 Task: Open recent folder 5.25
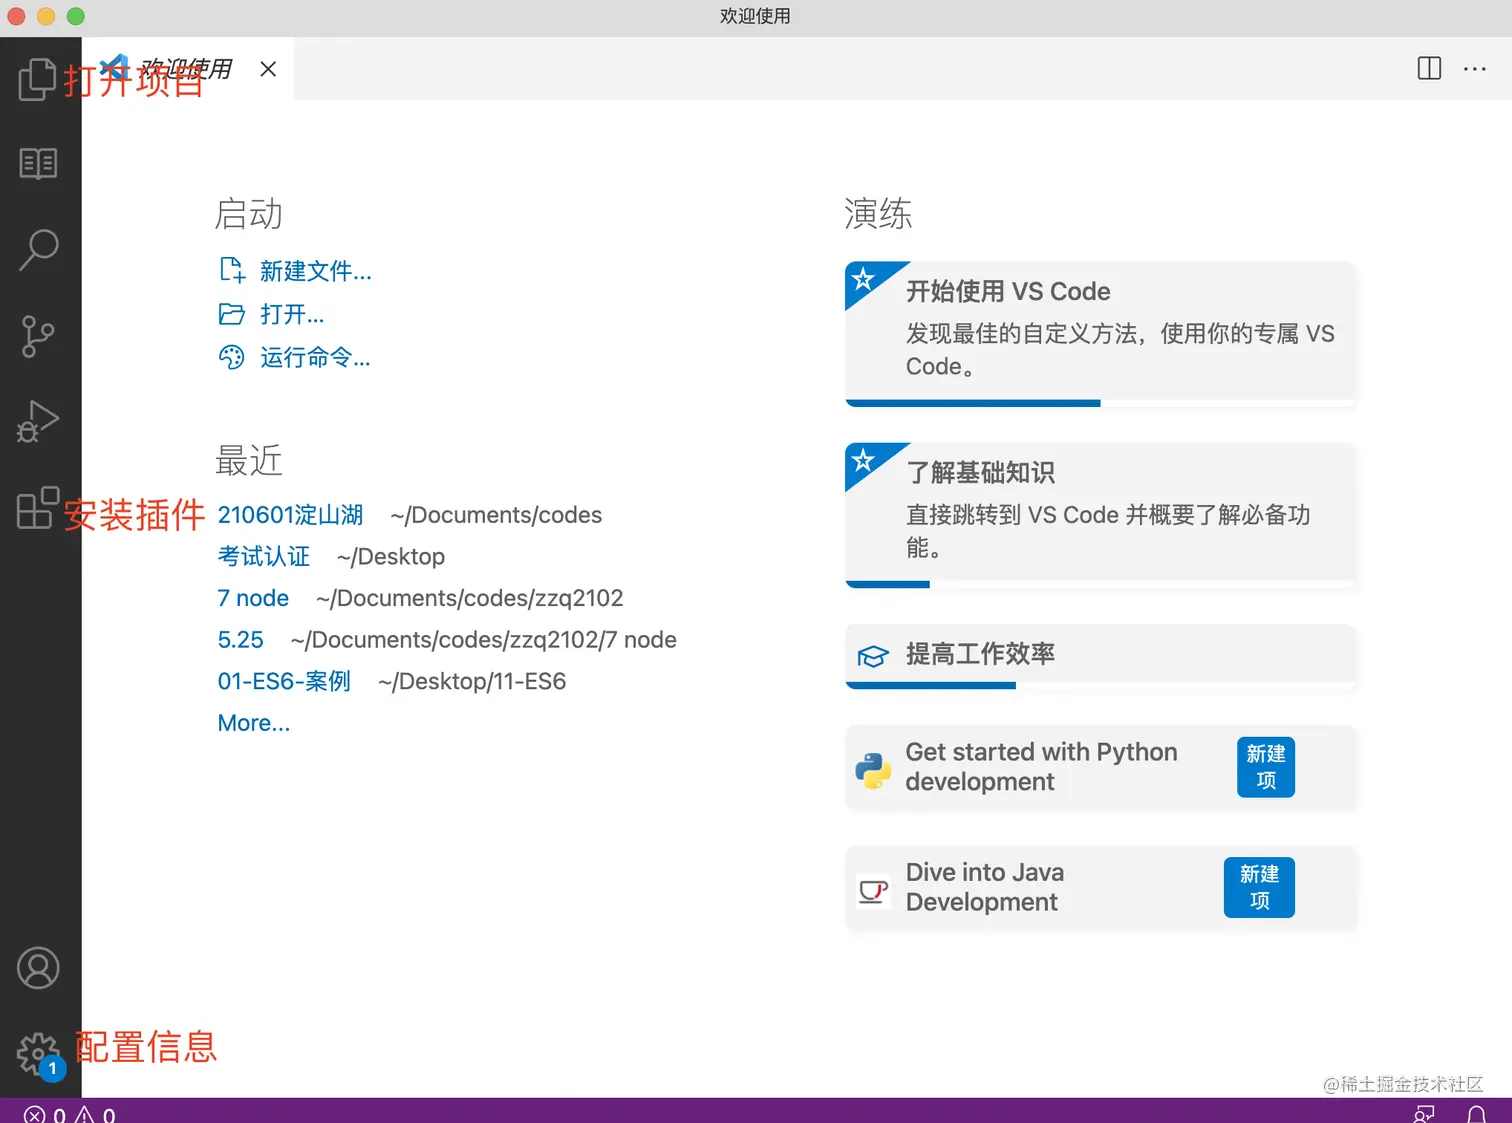[241, 640]
